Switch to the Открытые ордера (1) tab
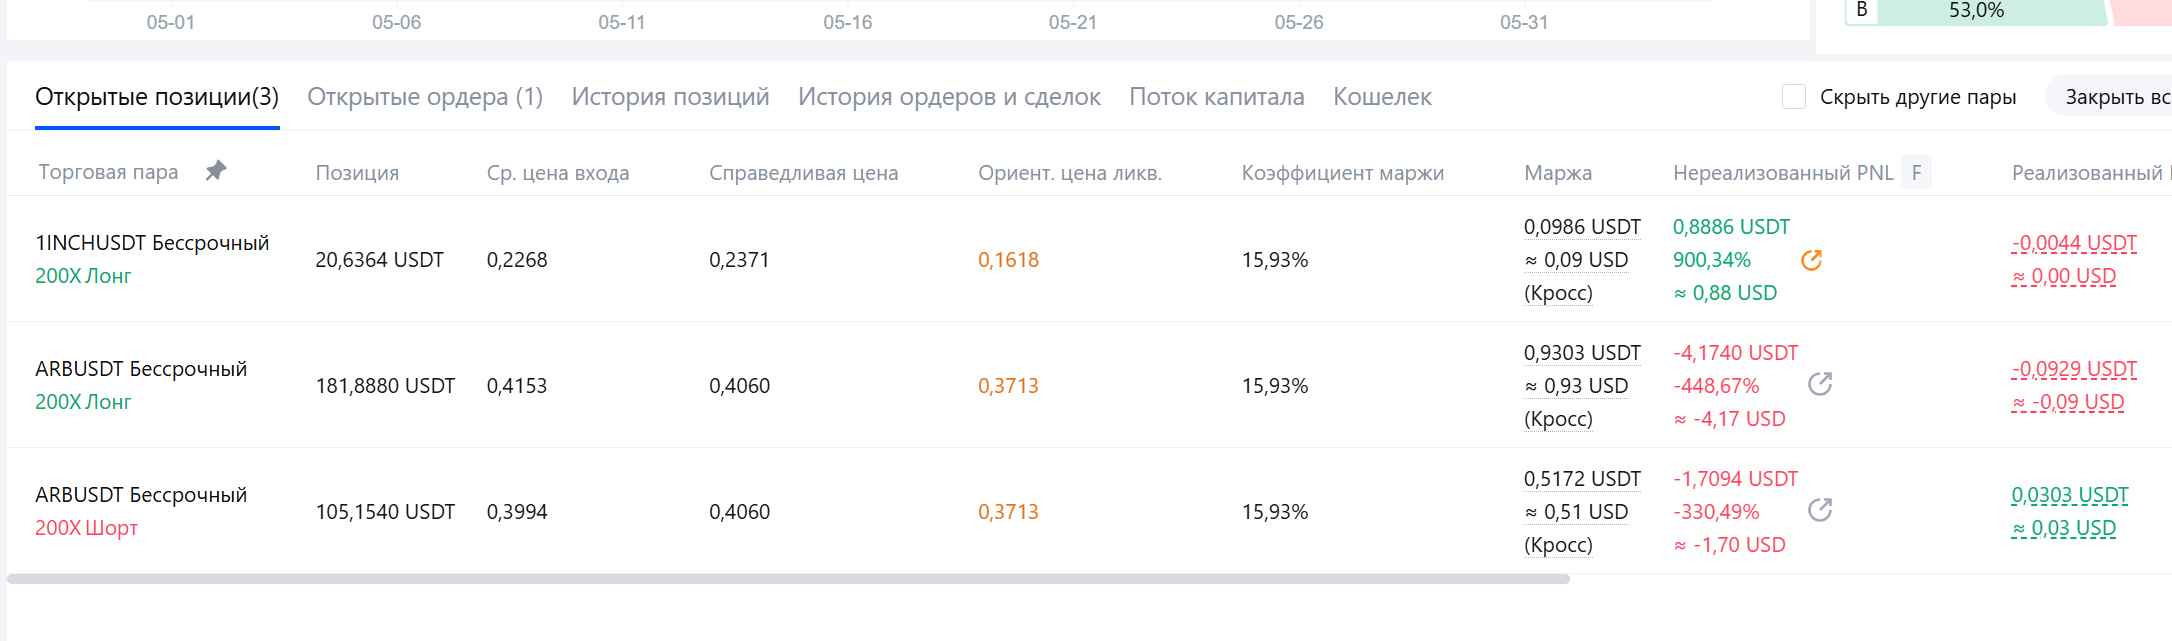Screen dimensions: 2172x641 tap(425, 97)
